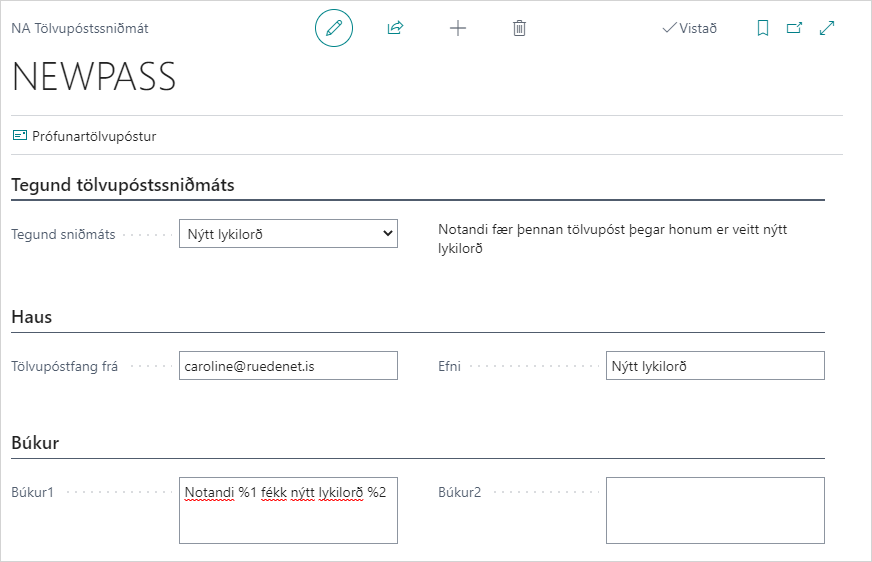Create a new record with plus icon

(x=458, y=28)
